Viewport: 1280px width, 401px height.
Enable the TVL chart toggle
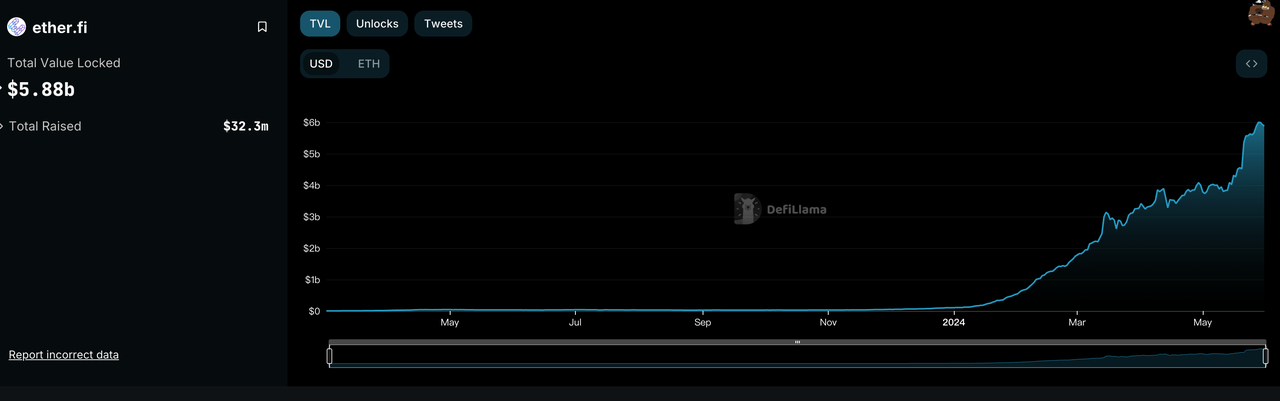(320, 23)
